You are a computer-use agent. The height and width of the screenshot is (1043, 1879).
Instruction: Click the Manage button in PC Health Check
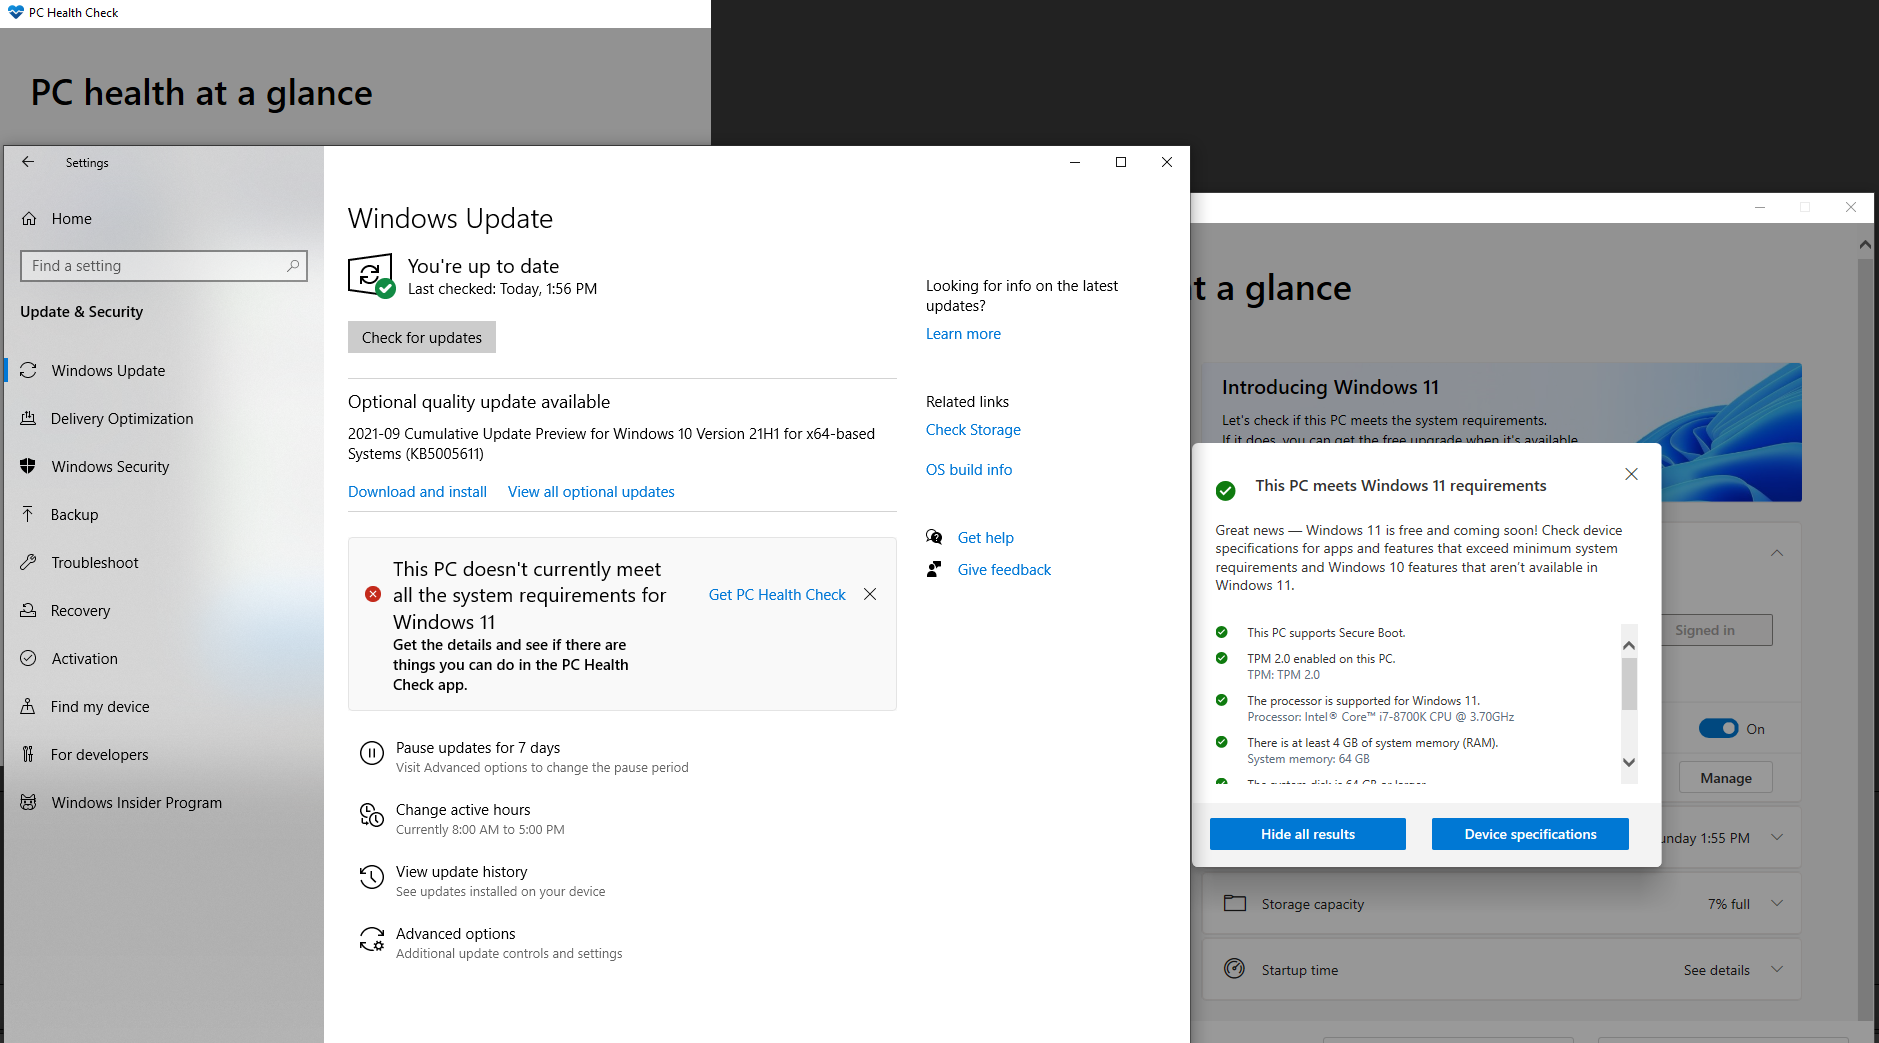(1726, 778)
